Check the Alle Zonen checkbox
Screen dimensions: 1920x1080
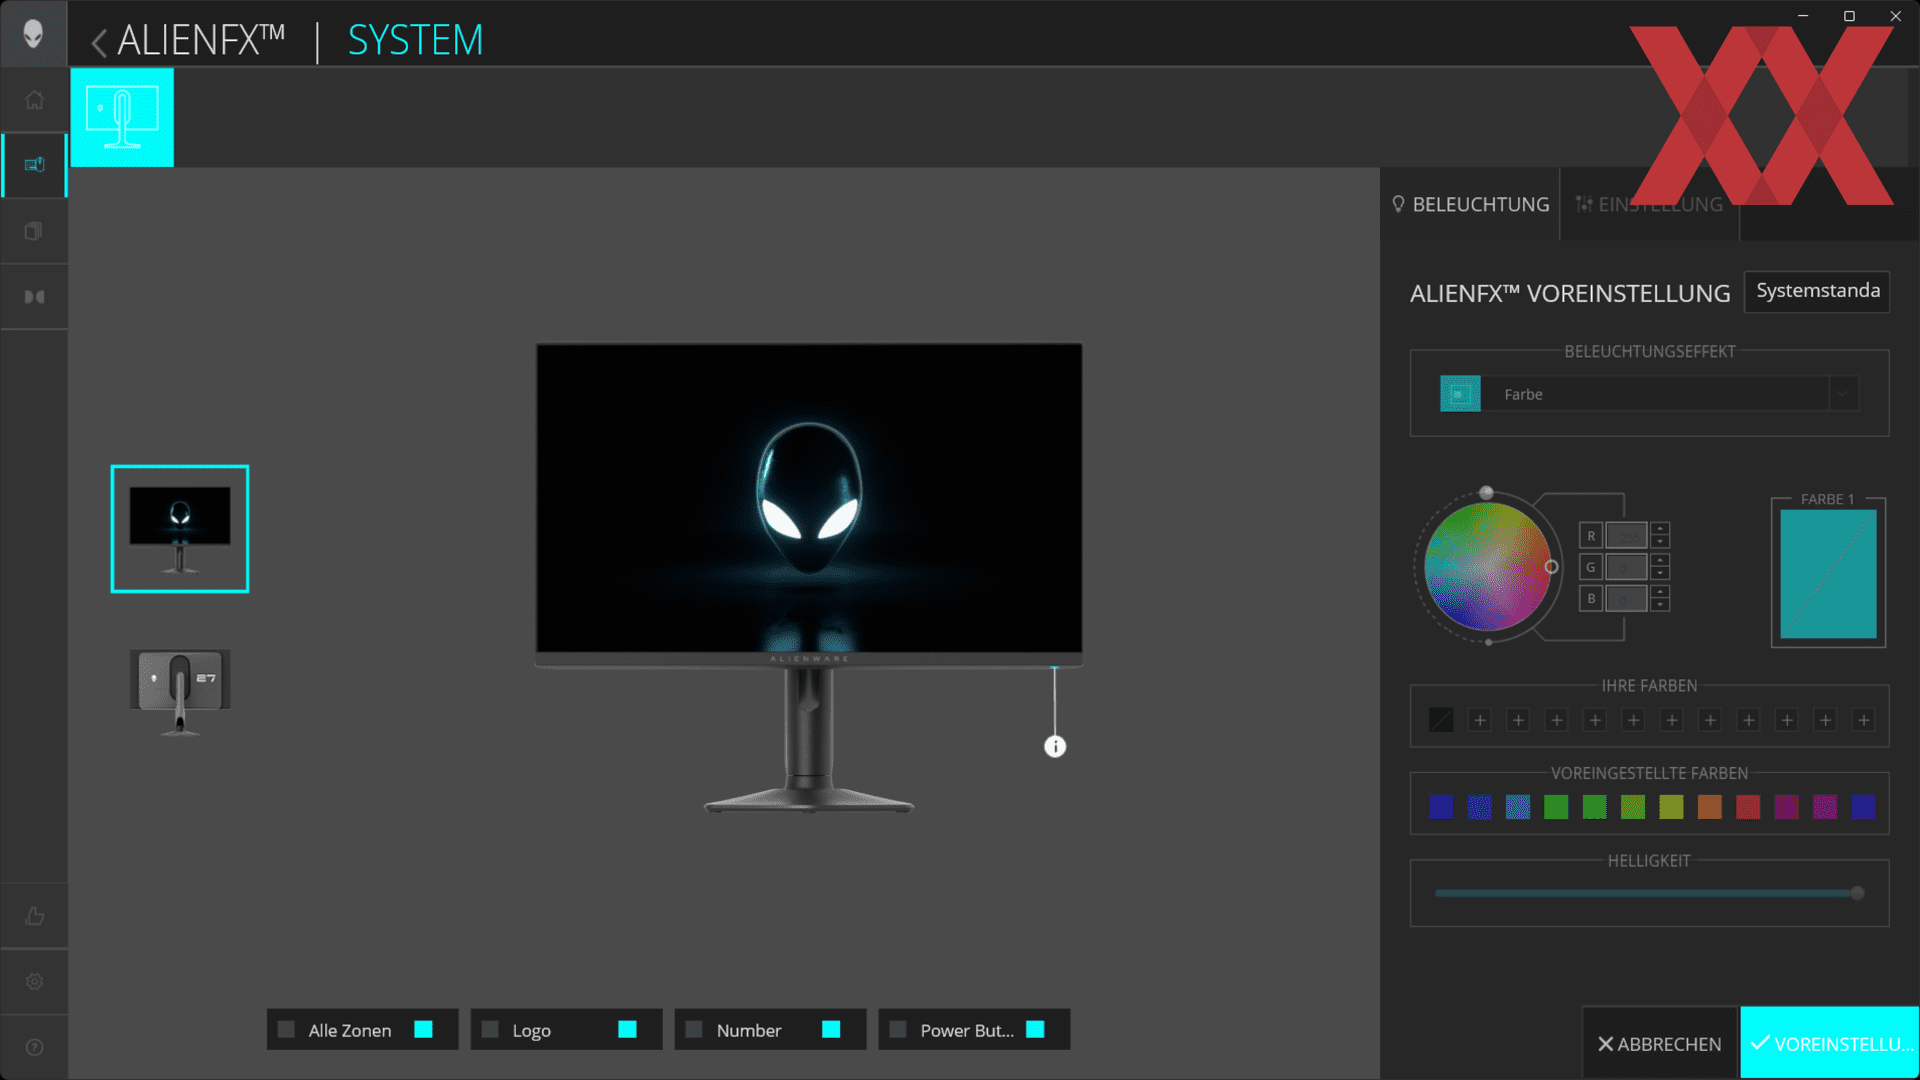[x=286, y=1029]
